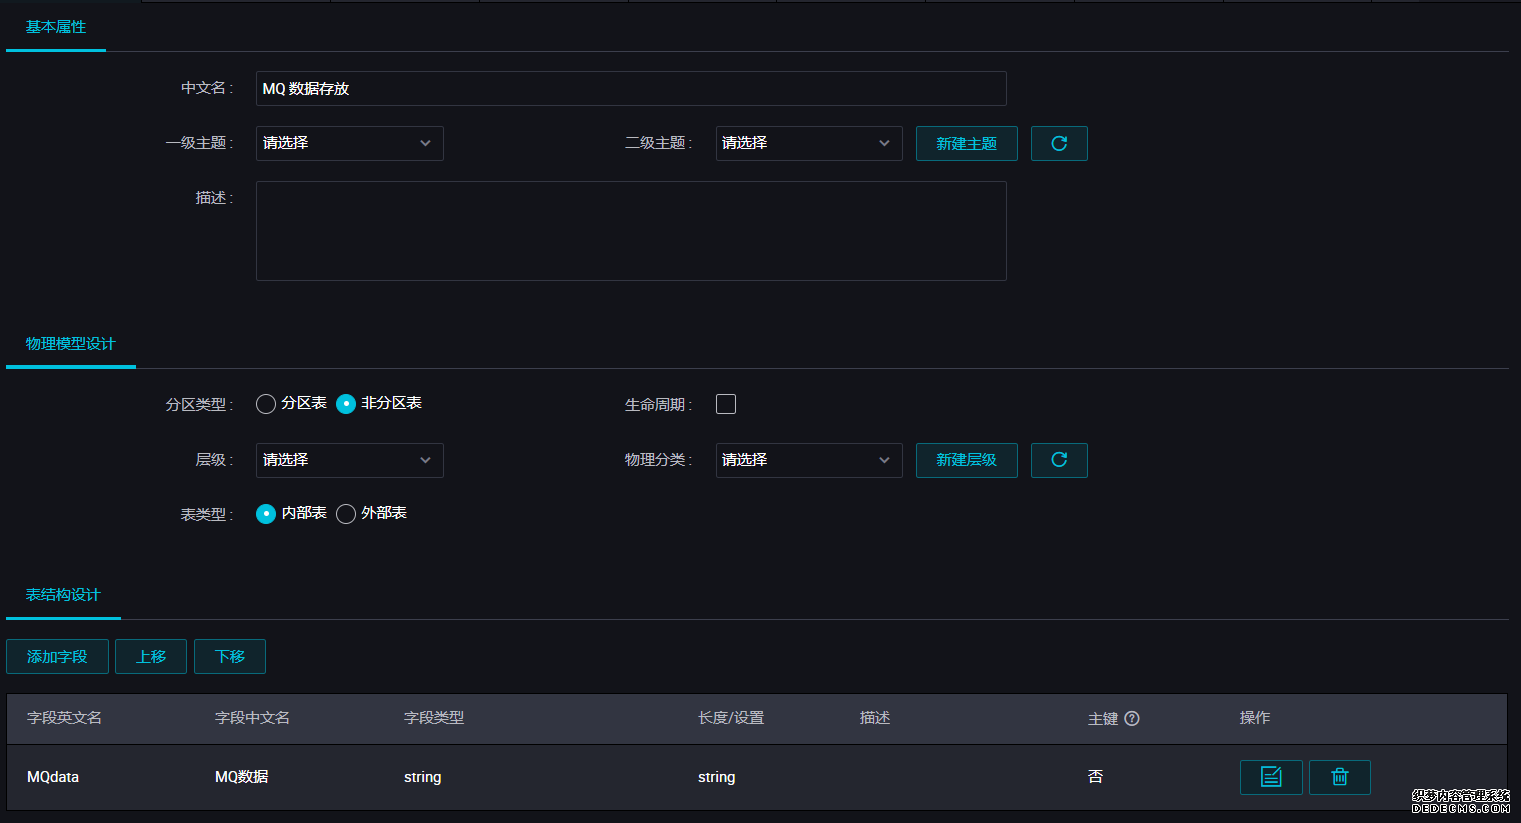
Task: Switch to the 物理模型设计 tab
Action: coord(70,343)
